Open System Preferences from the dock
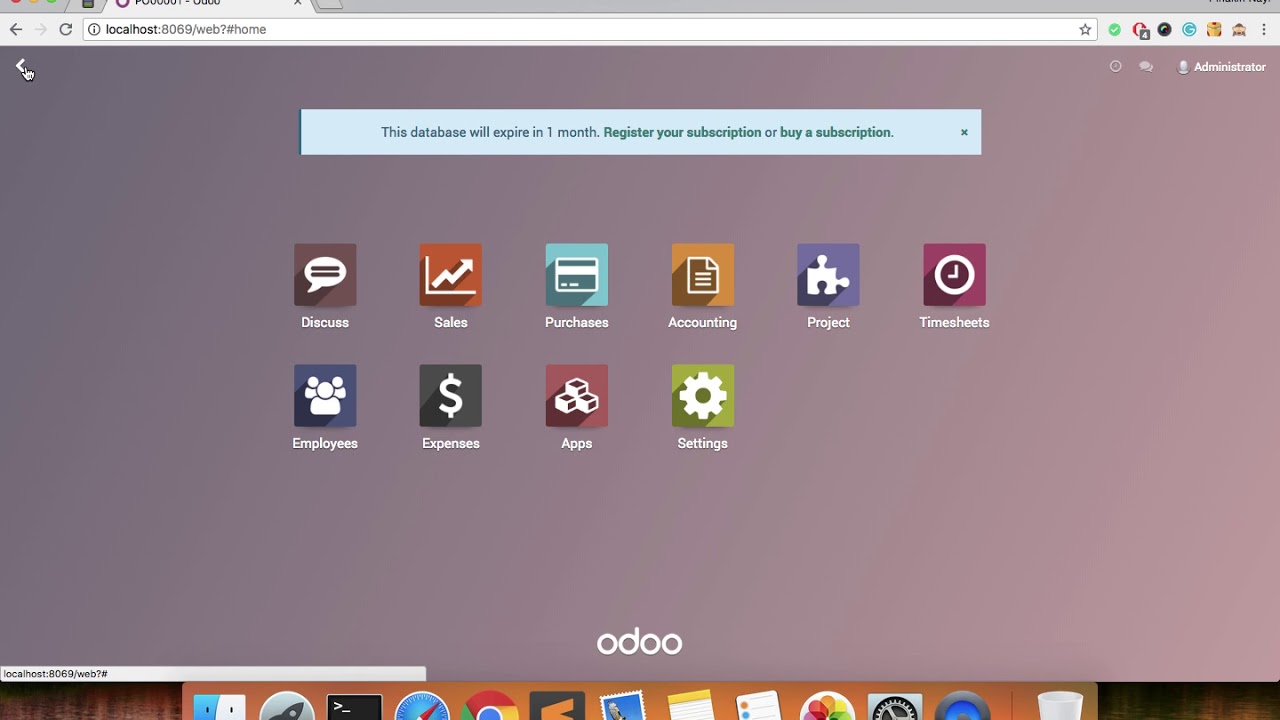Viewport: 1280px width, 720px height. coord(895,707)
